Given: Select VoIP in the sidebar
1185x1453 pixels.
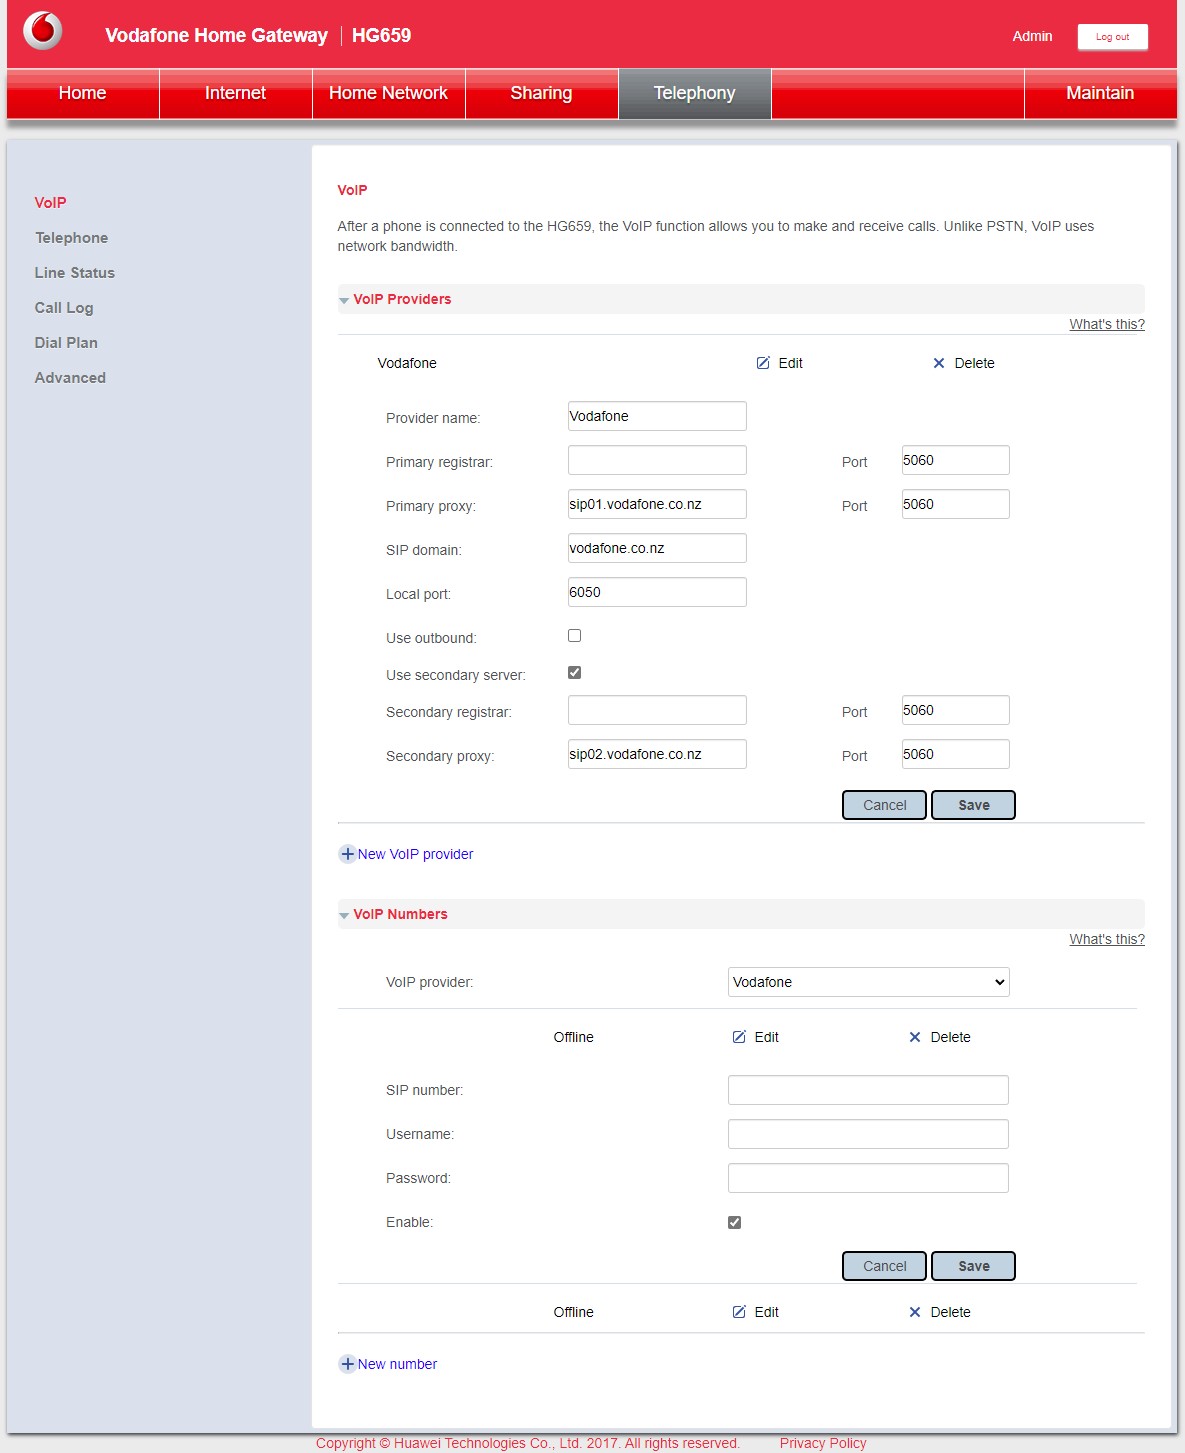Looking at the screenshot, I should [x=50, y=203].
